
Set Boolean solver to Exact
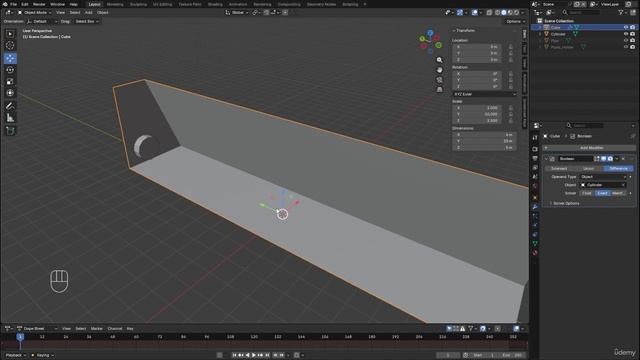pos(602,193)
